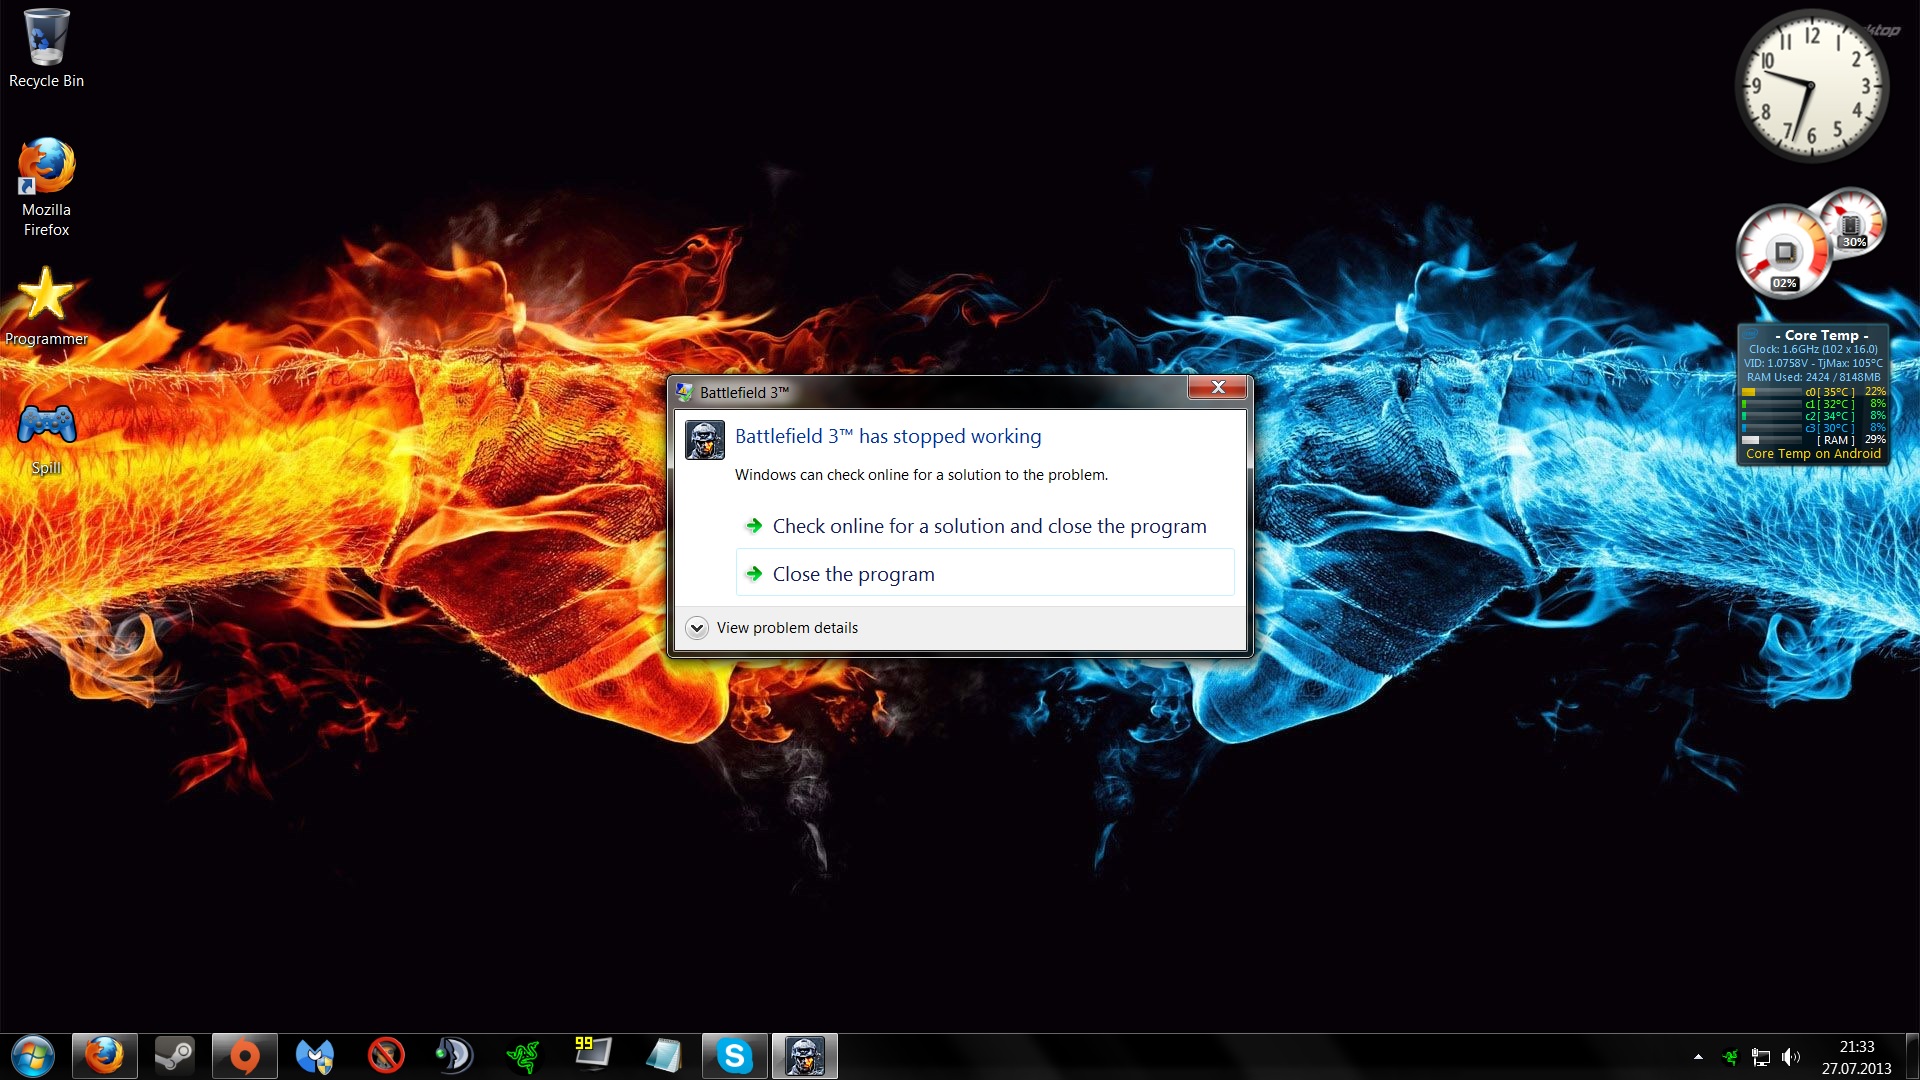
Task: Open the Windows Start menu
Action: (33, 1056)
